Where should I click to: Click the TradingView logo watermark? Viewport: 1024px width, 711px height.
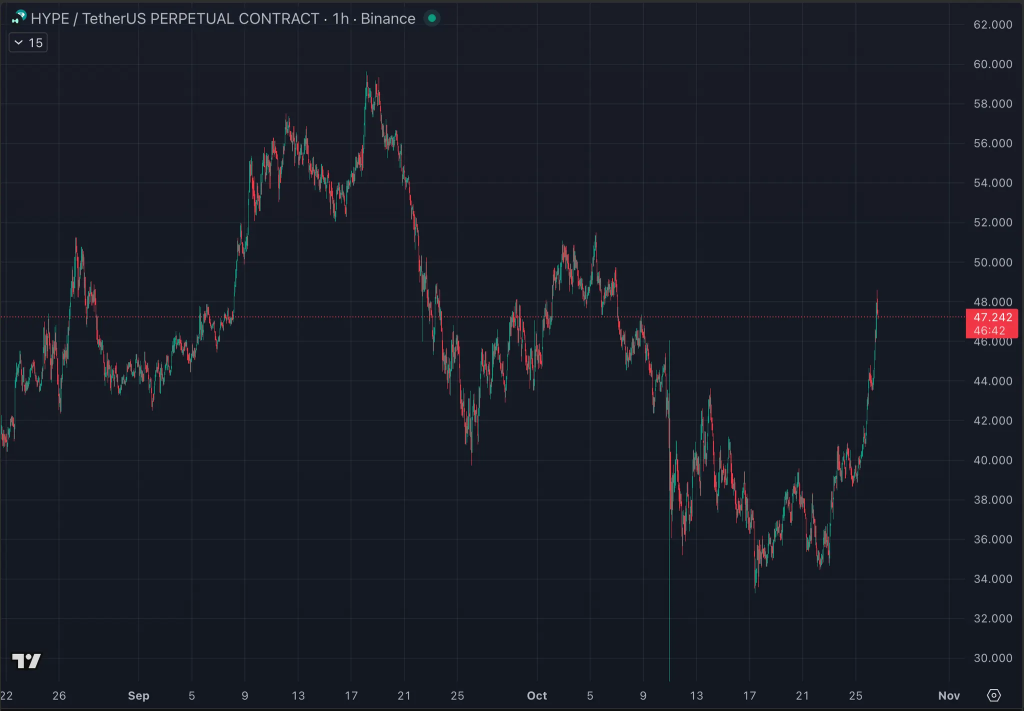(26, 661)
